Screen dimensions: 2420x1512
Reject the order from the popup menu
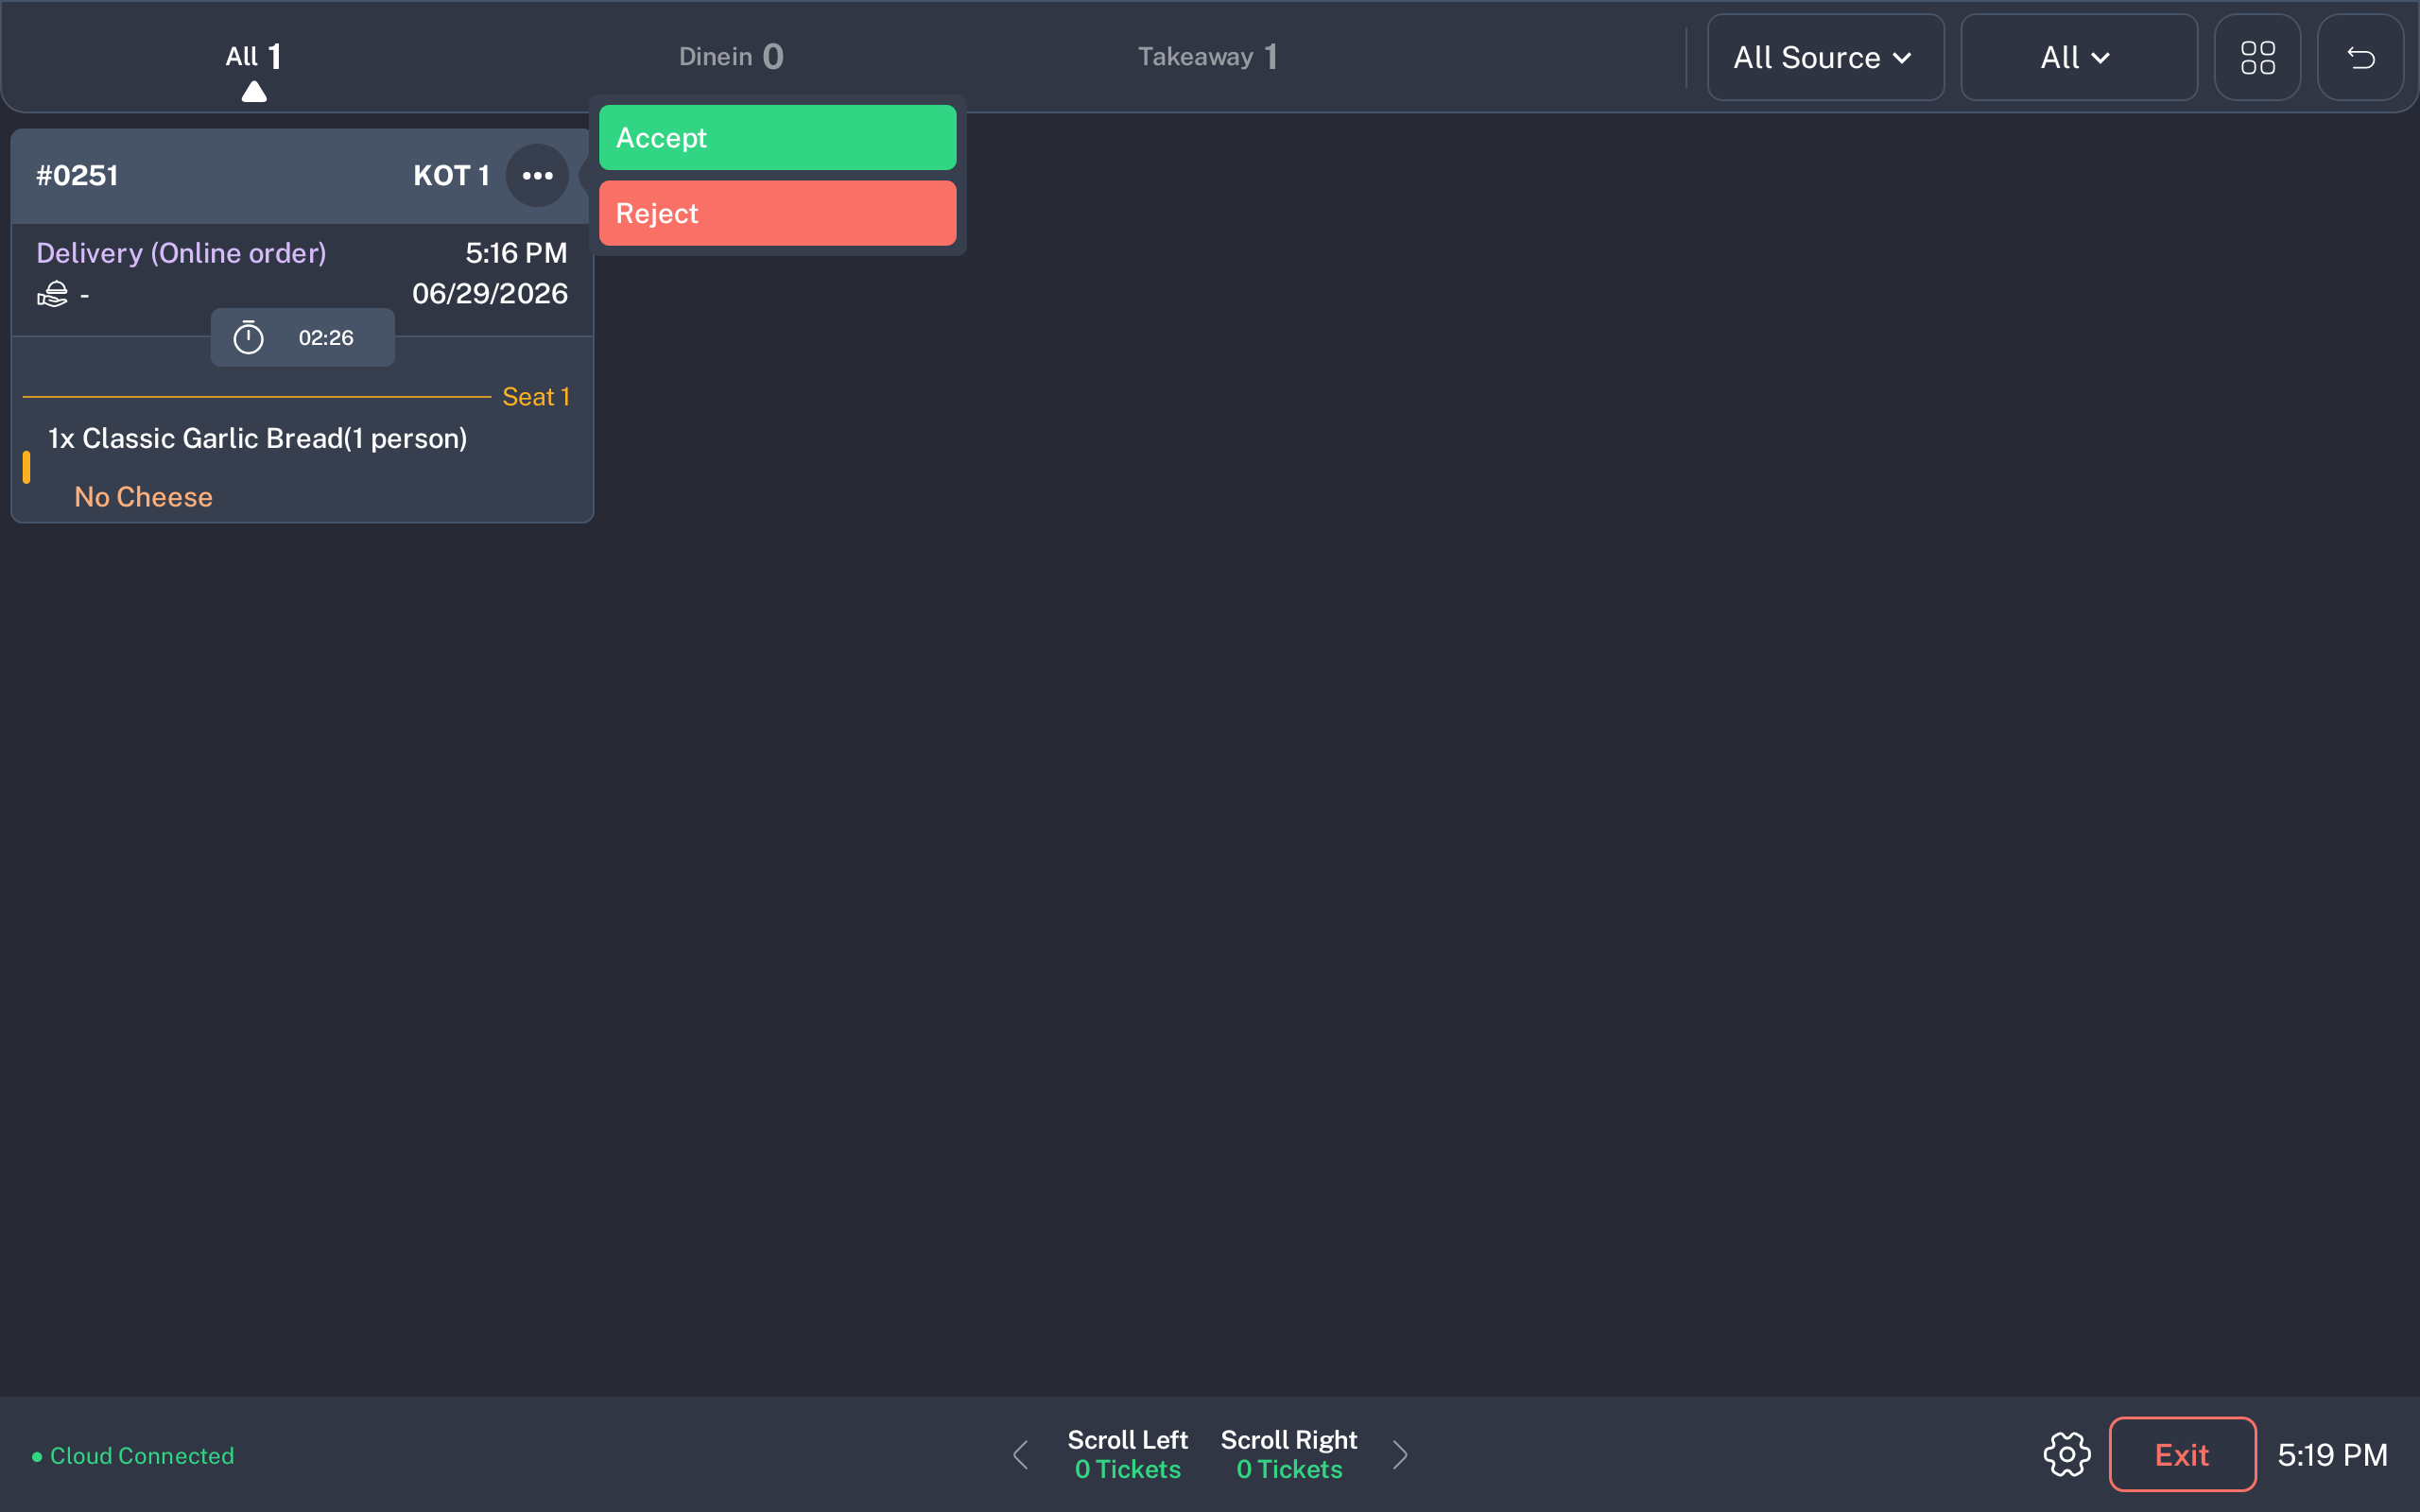click(x=777, y=213)
